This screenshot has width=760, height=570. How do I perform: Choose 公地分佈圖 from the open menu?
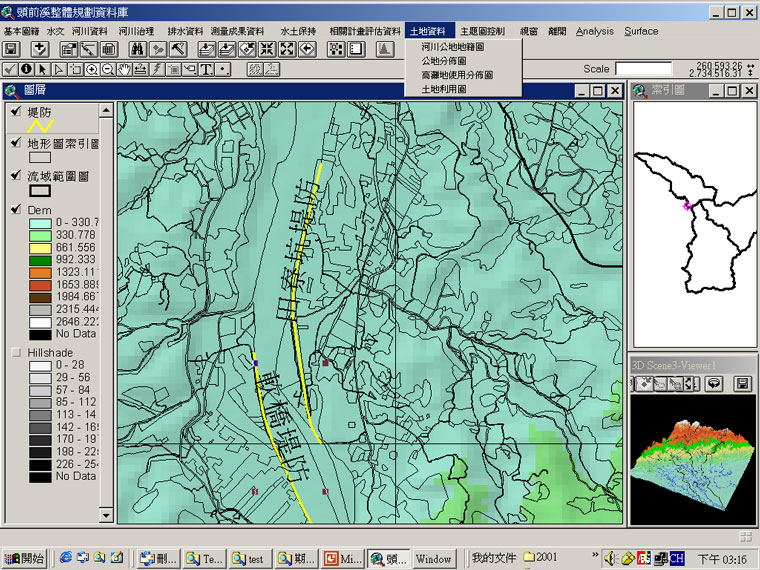pos(444,60)
